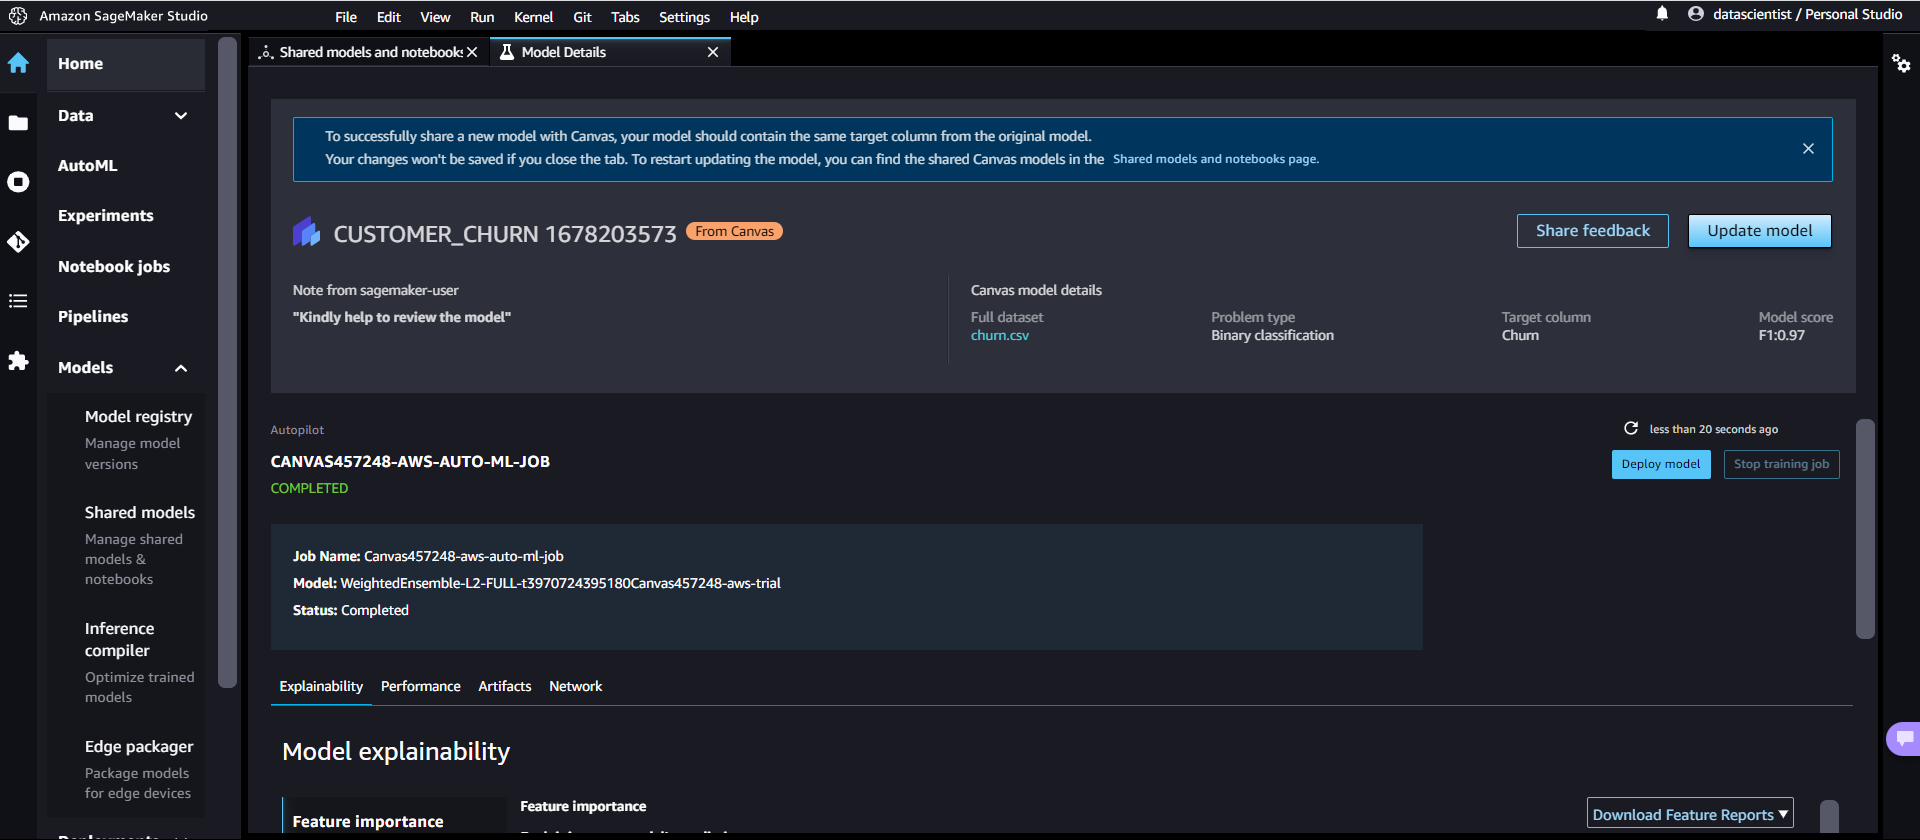Open the table of contents list icon
1920x840 pixels.
(x=18, y=301)
